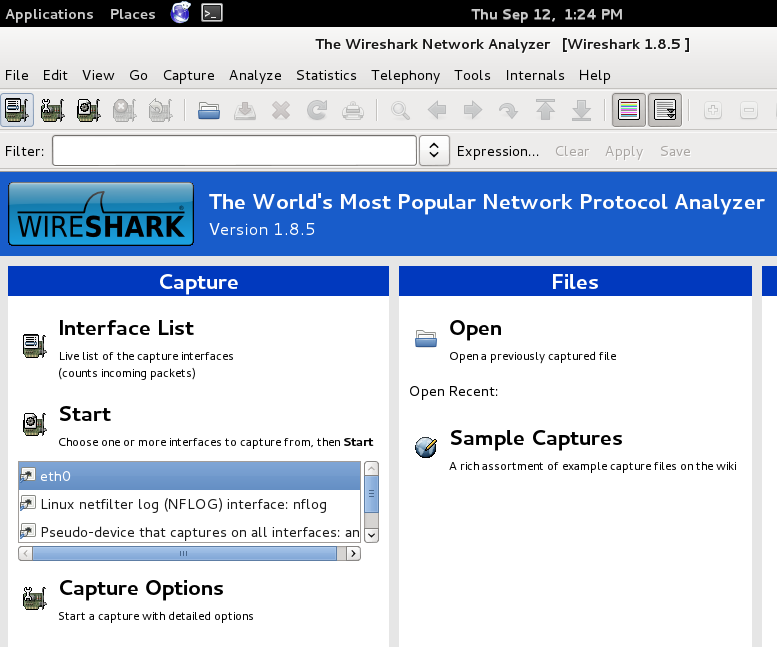Click into the Filter text field
The width and height of the screenshot is (777, 647).
coord(234,151)
